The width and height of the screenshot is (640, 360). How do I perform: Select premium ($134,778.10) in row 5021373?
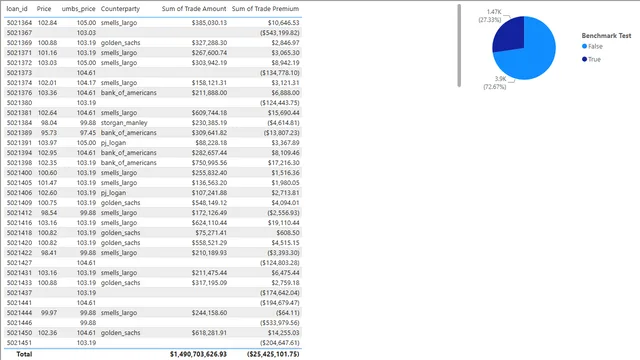[280, 73]
